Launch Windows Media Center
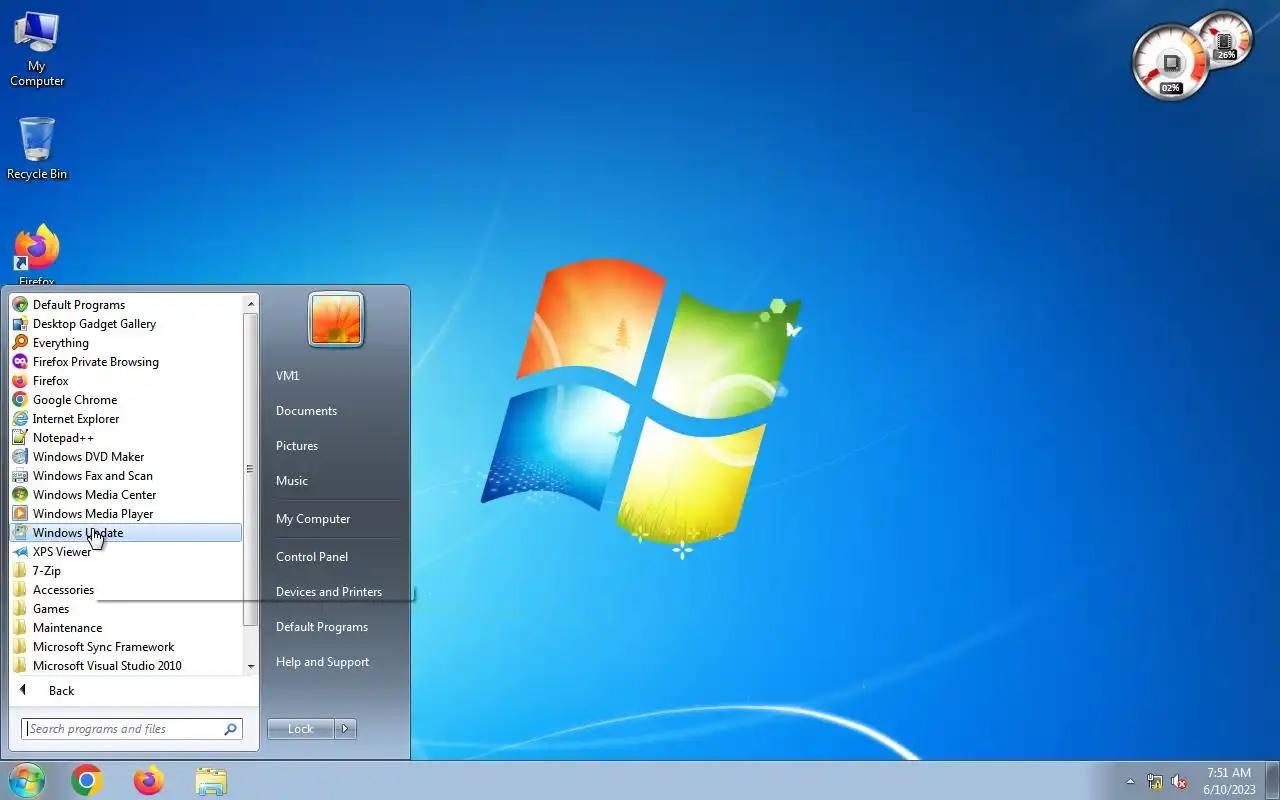 click(x=125, y=495)
